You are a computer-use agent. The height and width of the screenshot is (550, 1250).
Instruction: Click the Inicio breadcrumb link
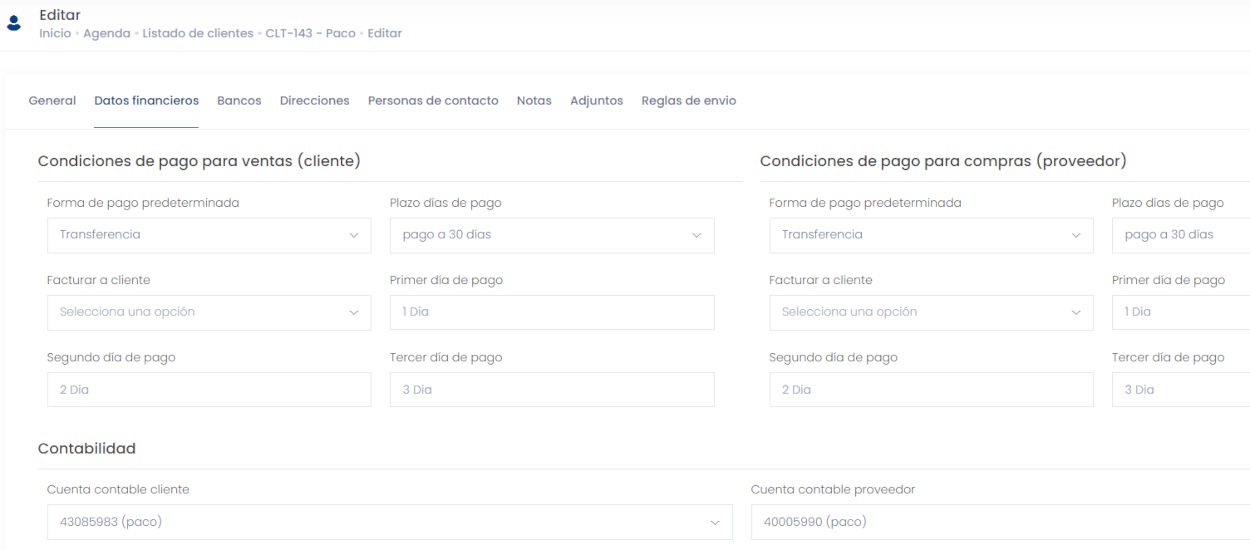[x=55, y=33]
